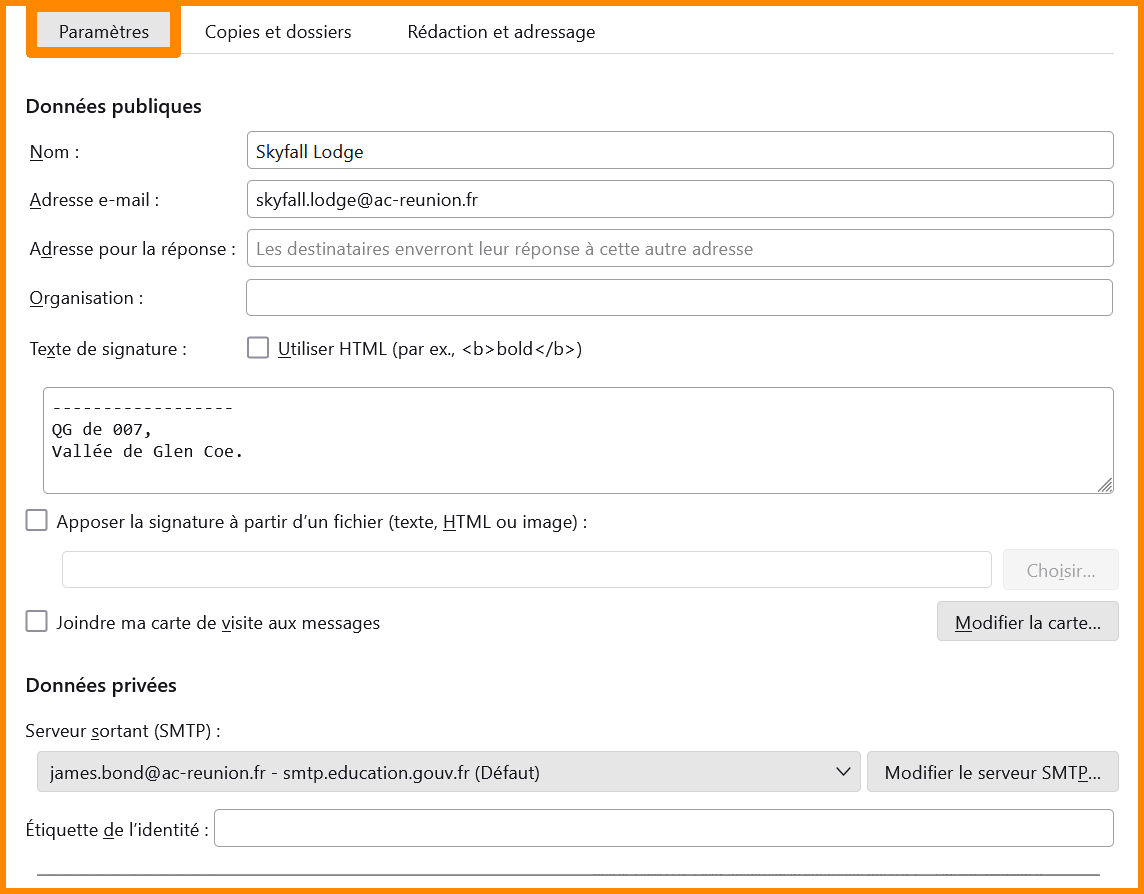Switch to the Paramètres tab
Screen dimensions: 1144x894
104,32
